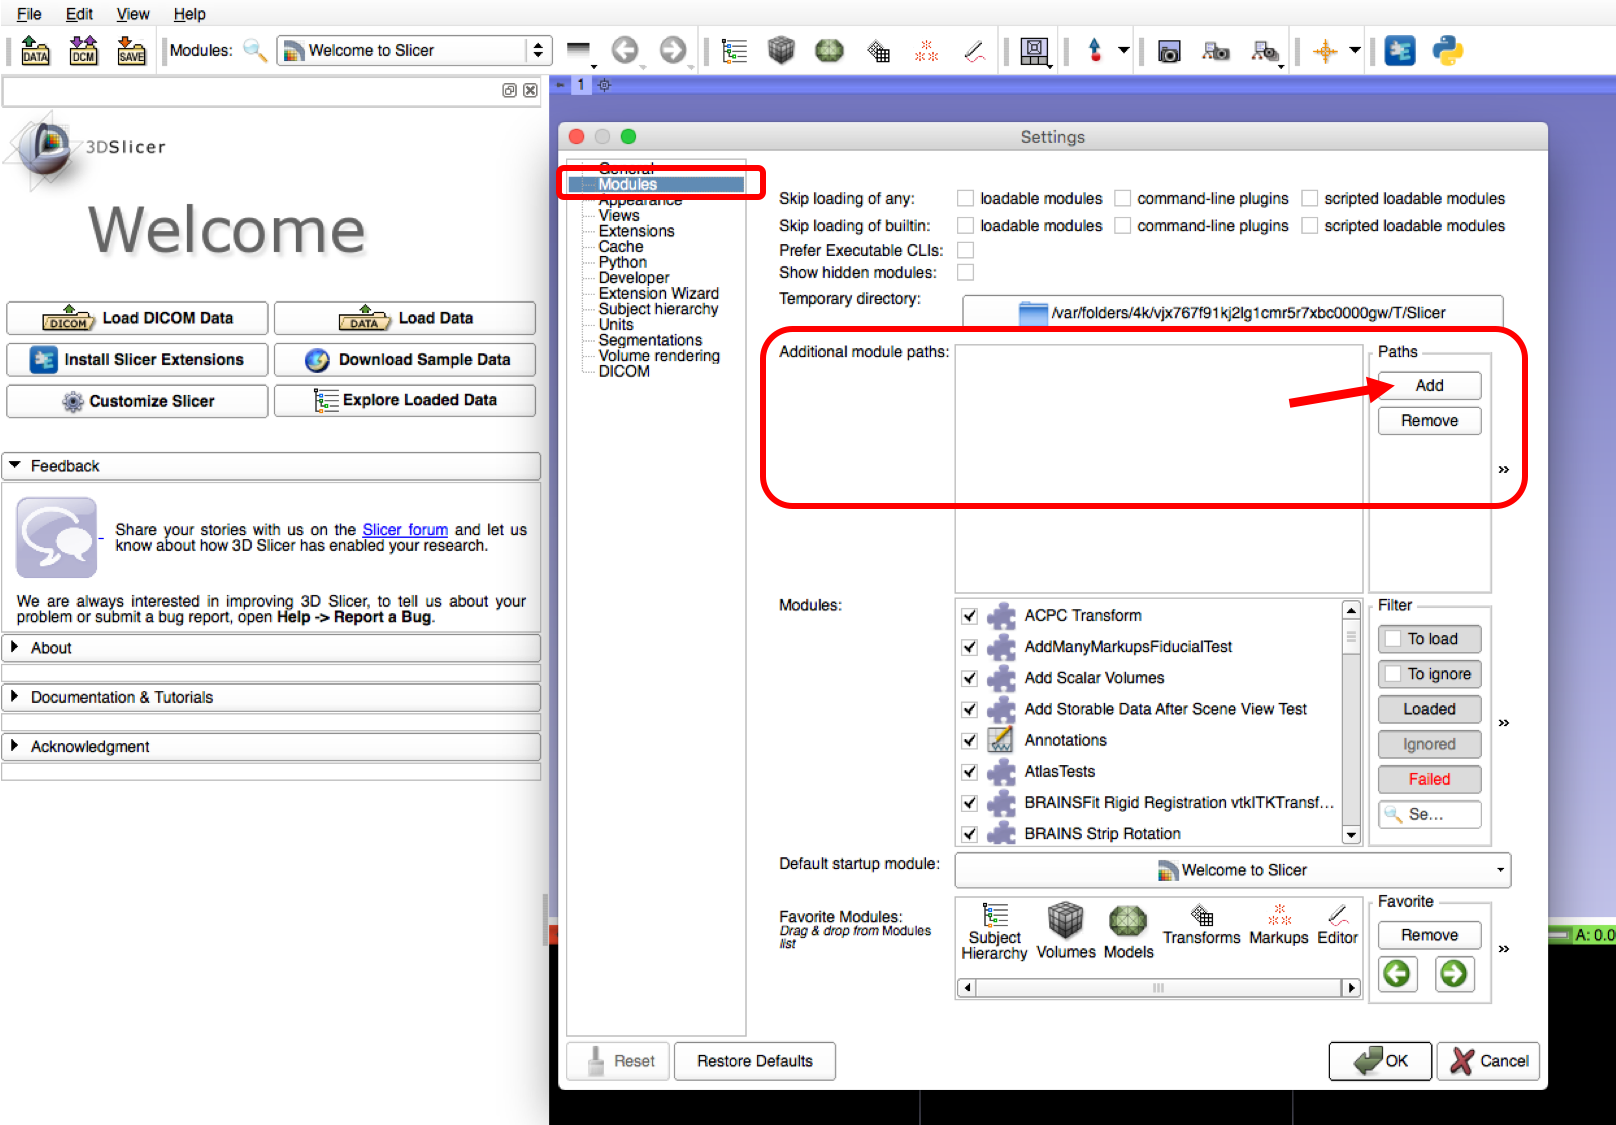The width and height of the screenshot is (1616, 1125).
Task: Click Download Sample Data button
Action: click(x=405, y=360)
